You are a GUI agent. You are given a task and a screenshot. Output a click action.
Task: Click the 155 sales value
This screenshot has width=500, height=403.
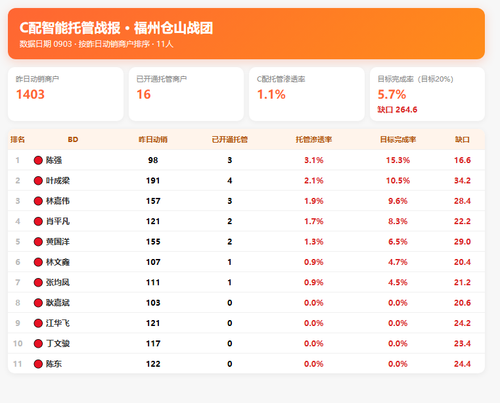153,242
